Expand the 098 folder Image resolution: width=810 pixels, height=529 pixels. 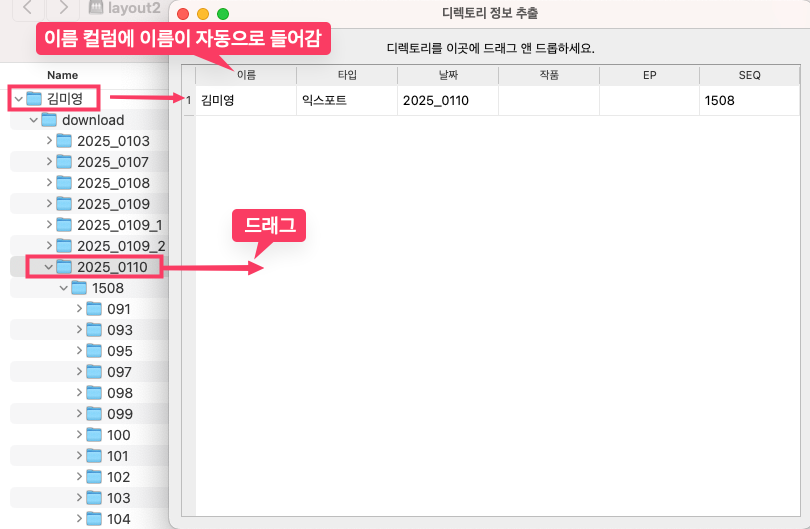pos(79,393)
